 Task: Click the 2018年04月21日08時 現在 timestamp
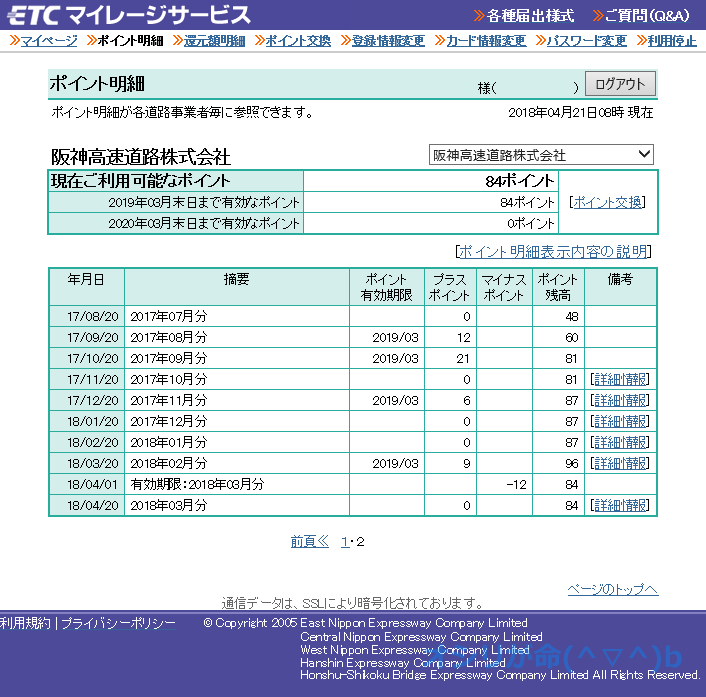pos(581,113)
